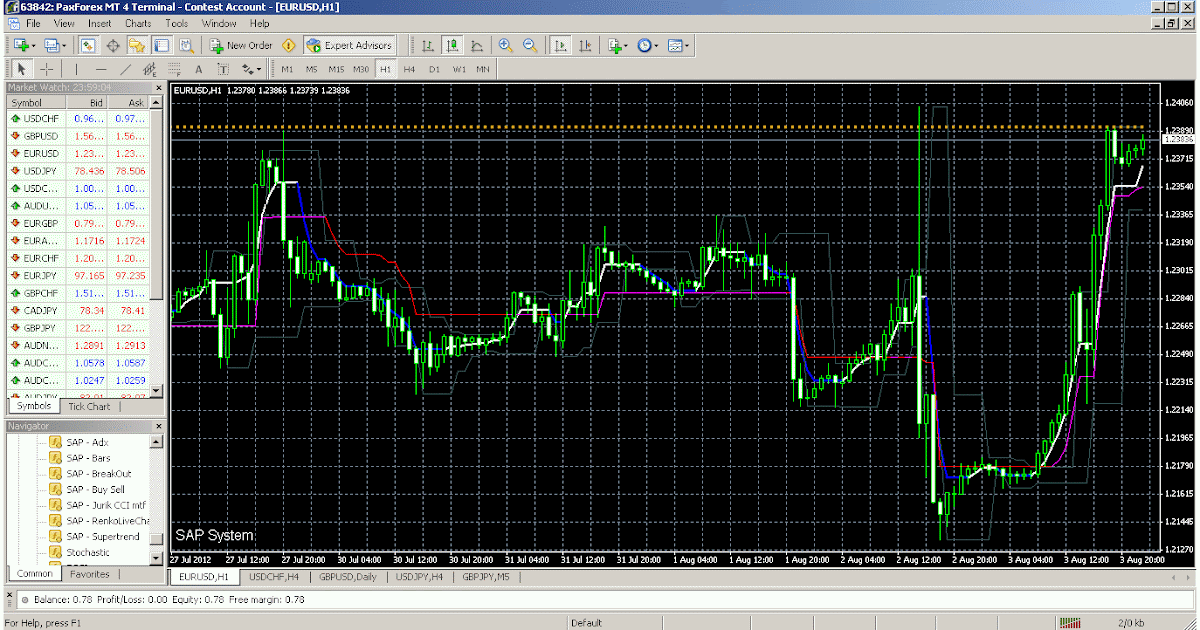
Task: Open the View menu
Action: [x=64, y=22]
